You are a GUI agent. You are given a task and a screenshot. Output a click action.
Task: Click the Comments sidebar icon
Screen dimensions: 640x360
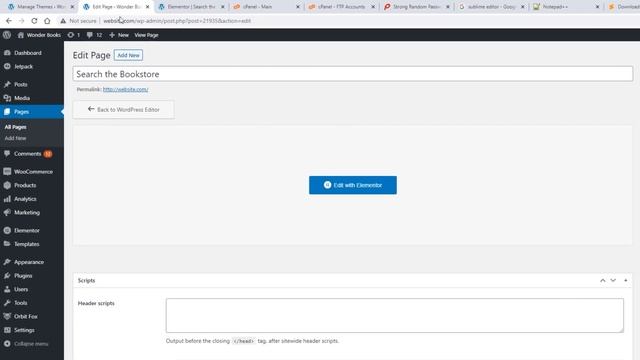tap(7, 153)
